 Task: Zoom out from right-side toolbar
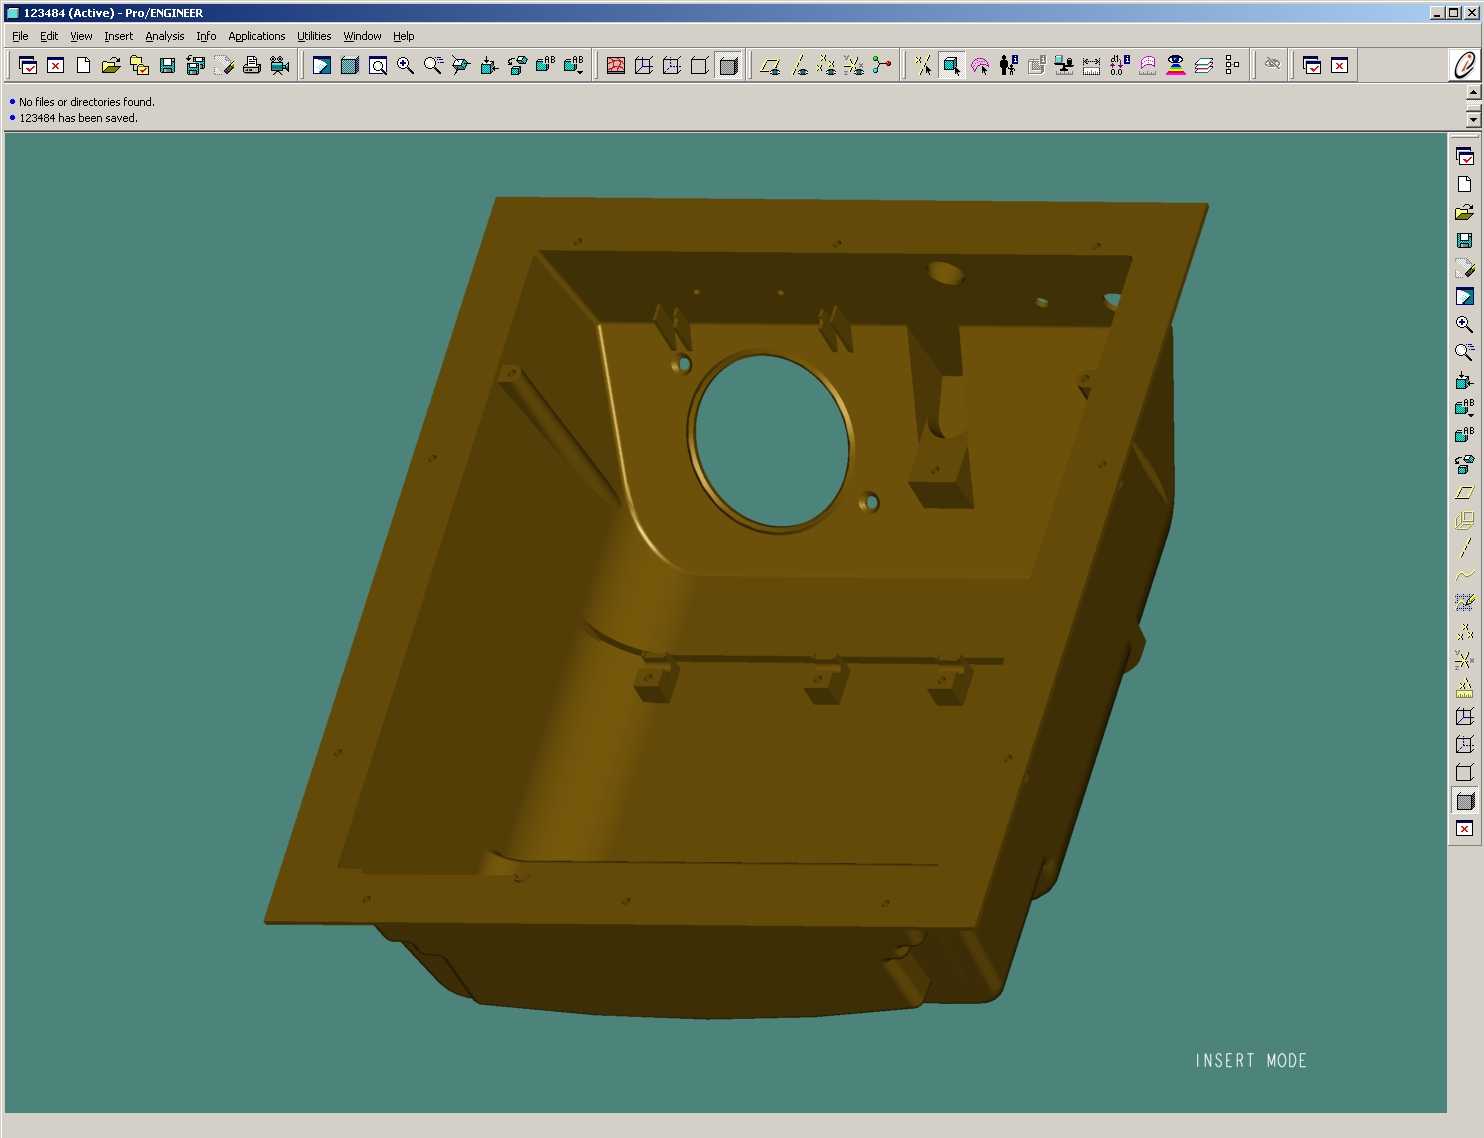click(1464, 353)
